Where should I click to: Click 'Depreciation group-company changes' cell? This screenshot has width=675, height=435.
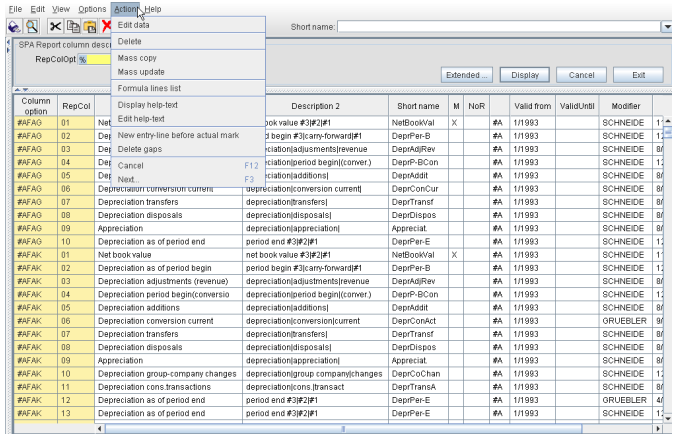[x=168, y=374]
